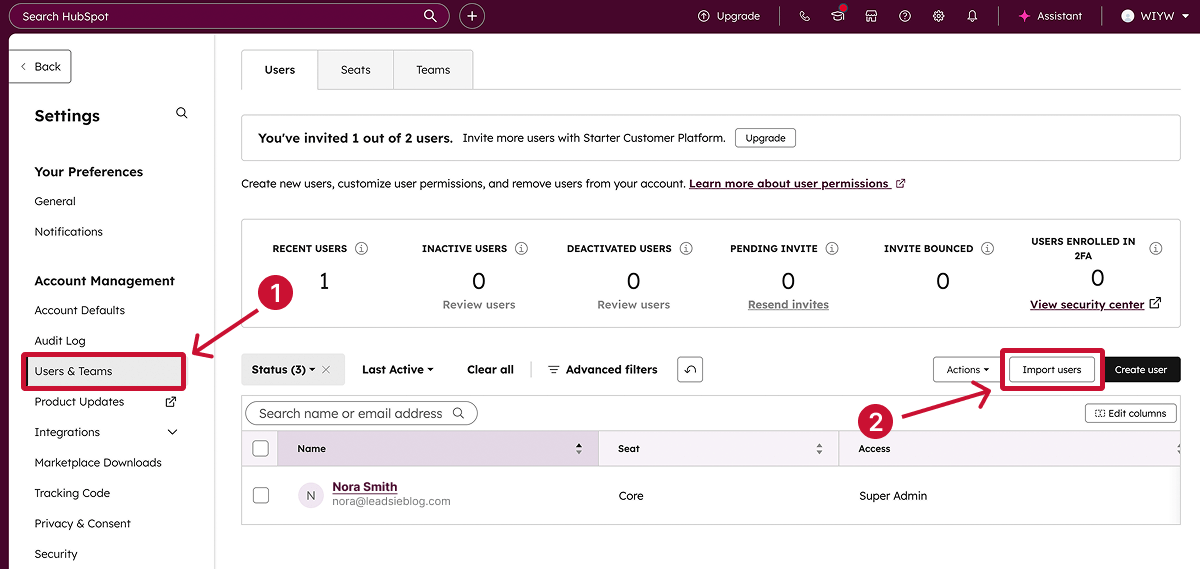
Task: Click the Edit columns button
Action: pos(1131,413)
